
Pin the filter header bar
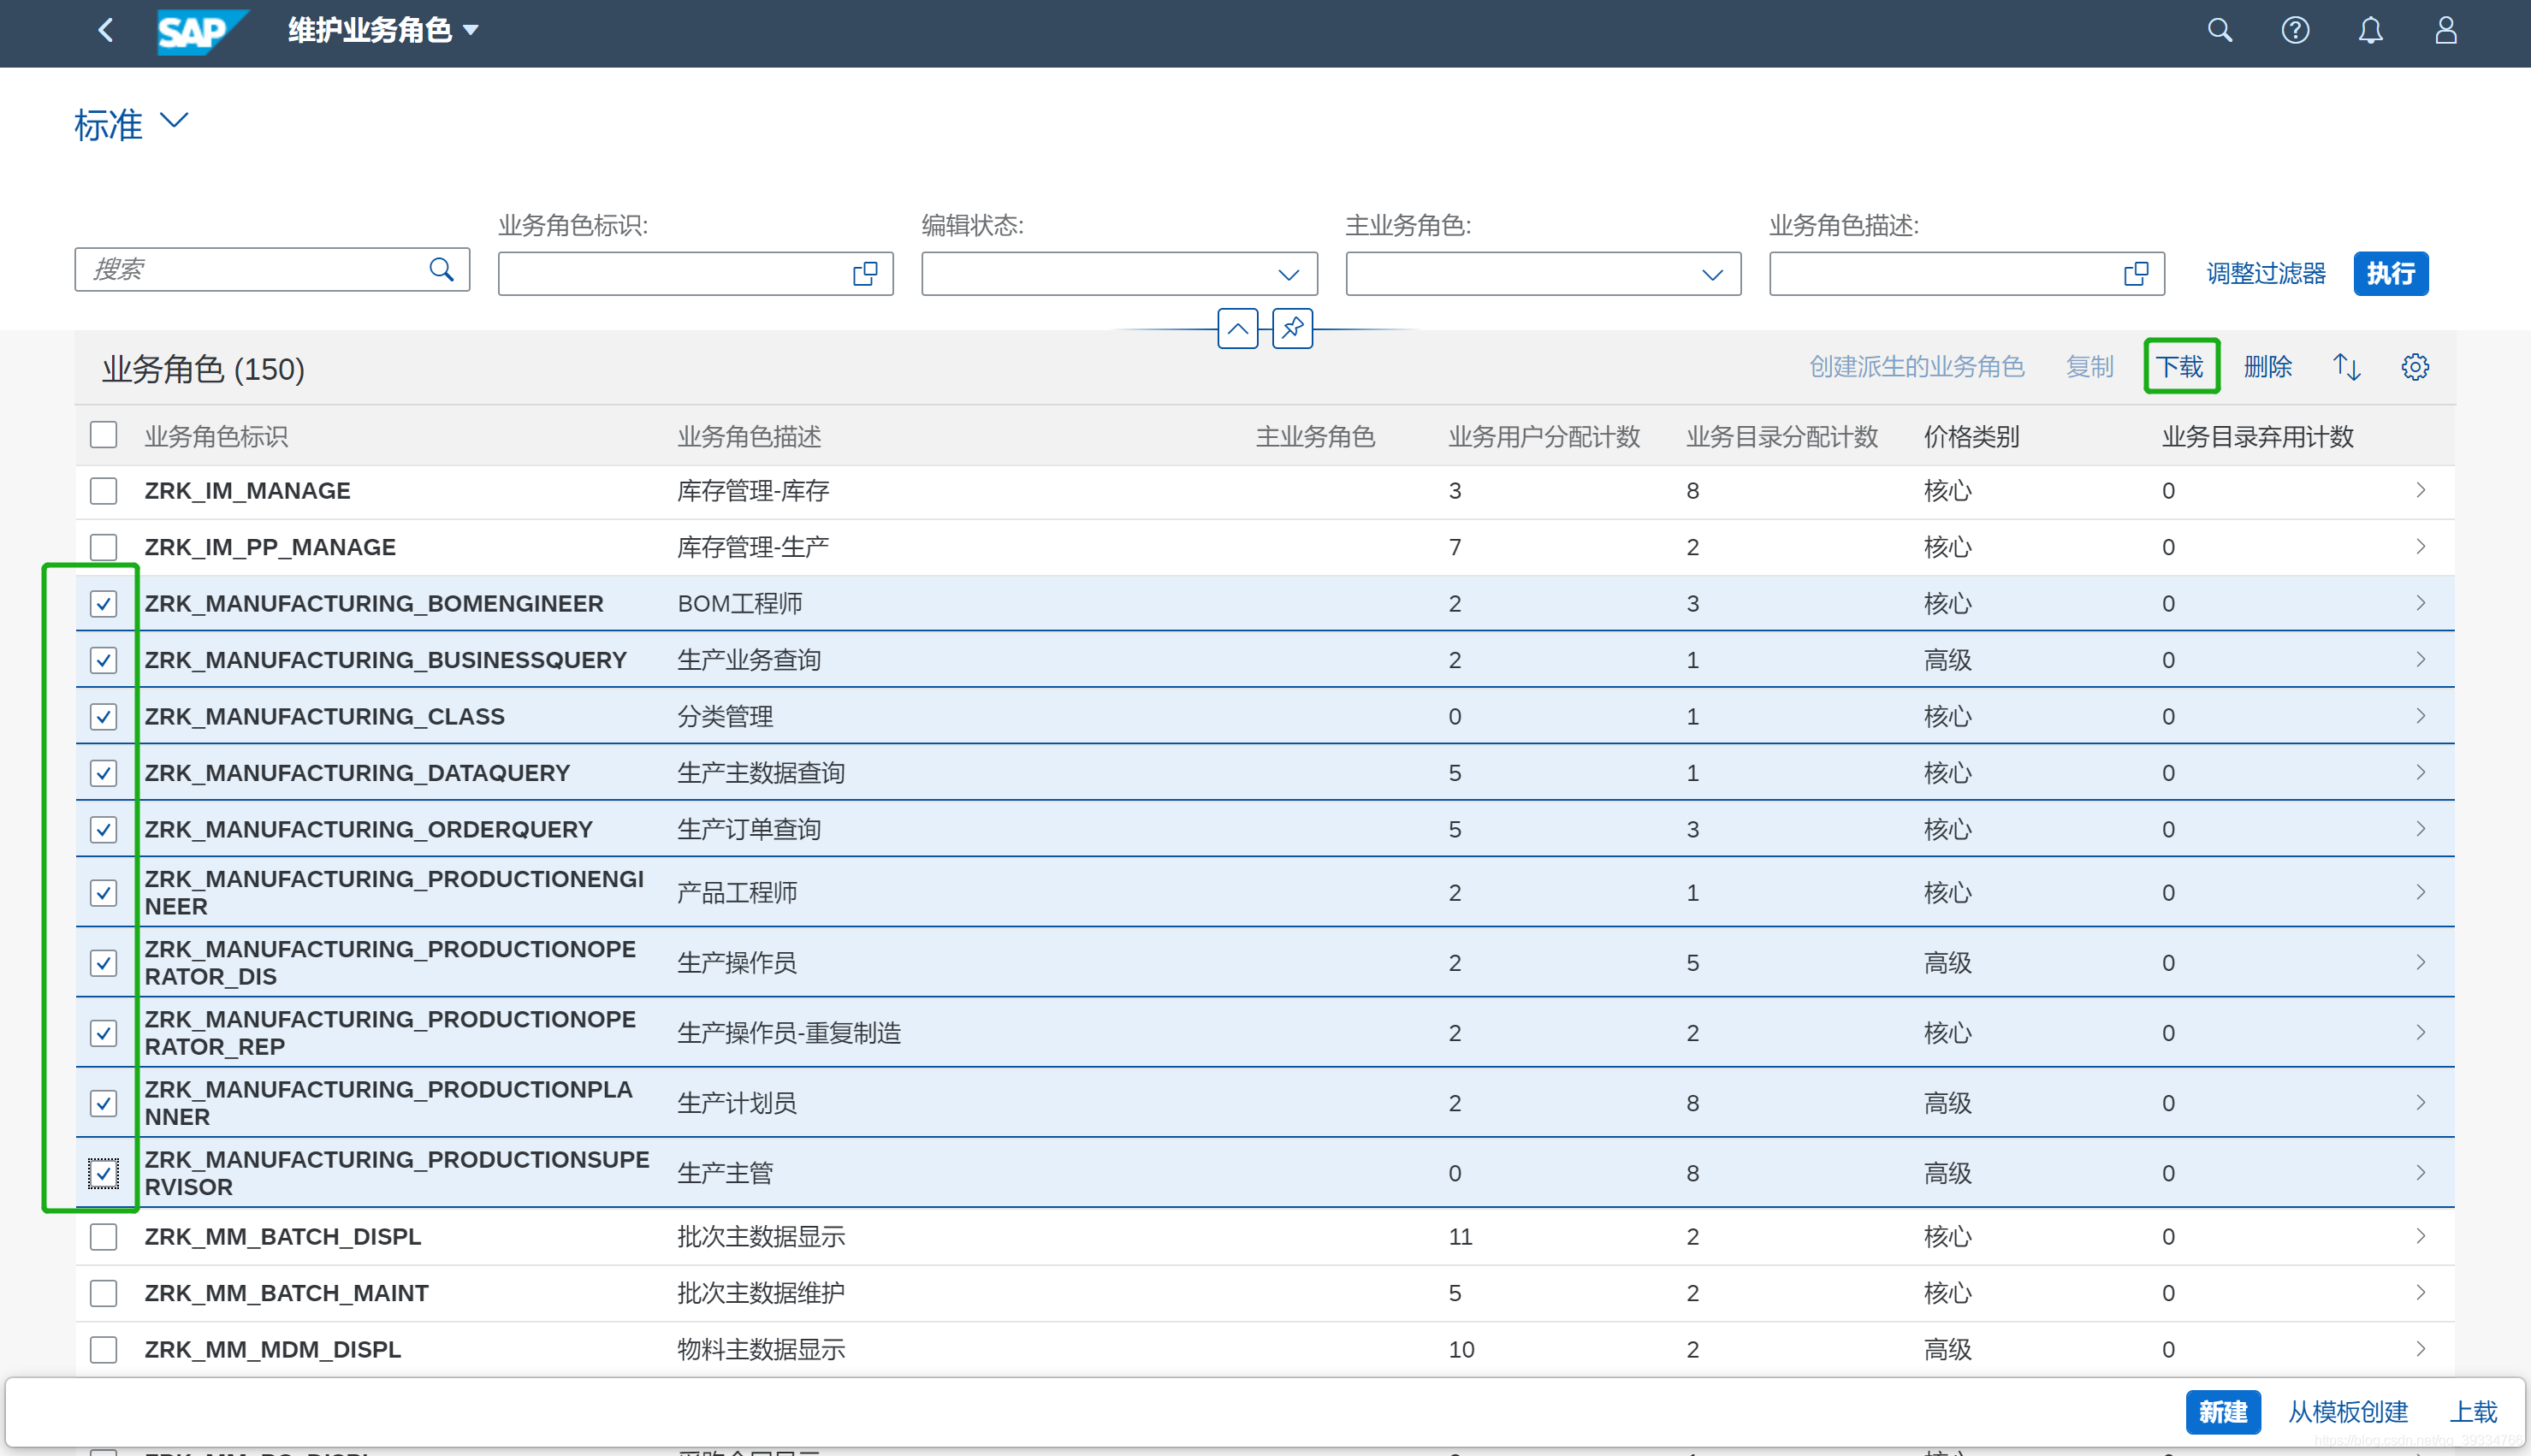coord(1292,328)
